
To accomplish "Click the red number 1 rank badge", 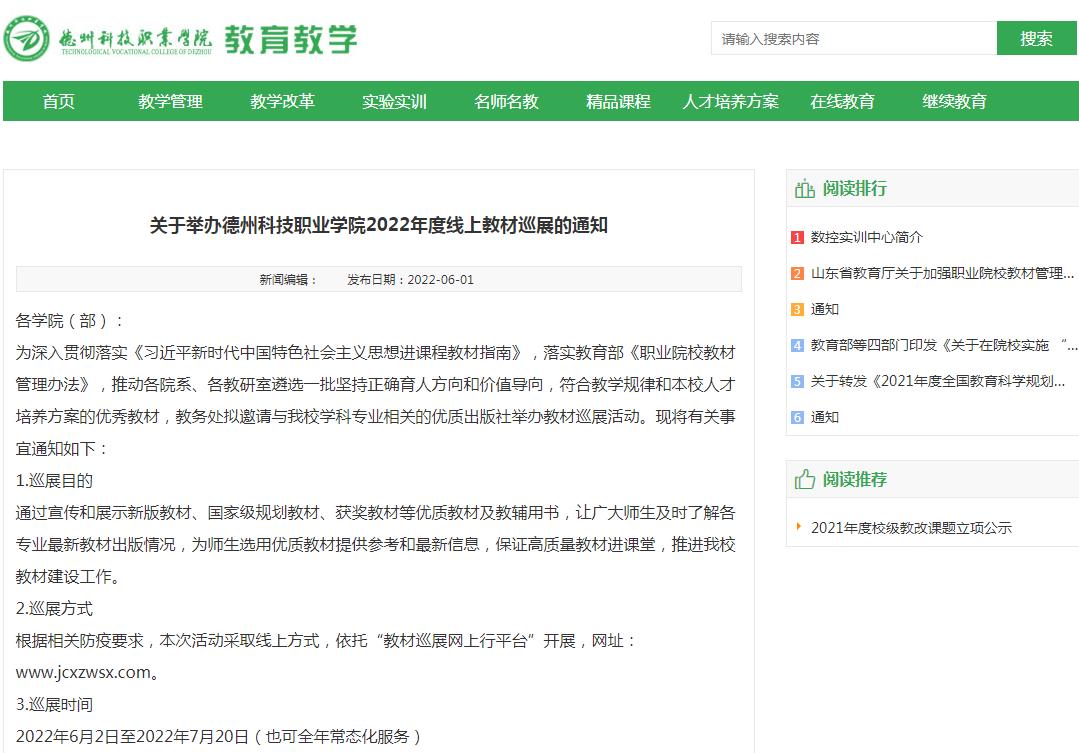I will [797, 238].
